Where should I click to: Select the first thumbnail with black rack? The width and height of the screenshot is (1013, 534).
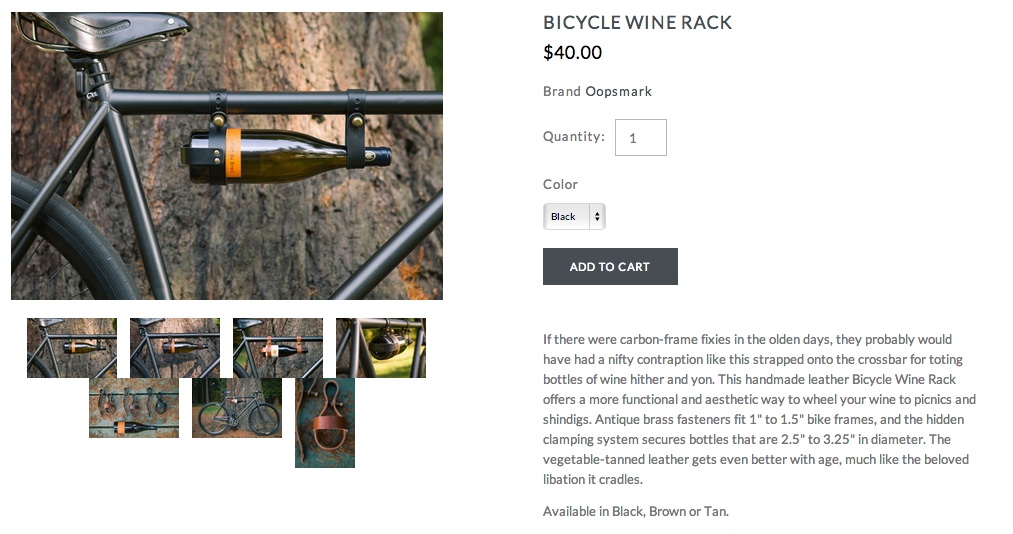tap(72, 347)
